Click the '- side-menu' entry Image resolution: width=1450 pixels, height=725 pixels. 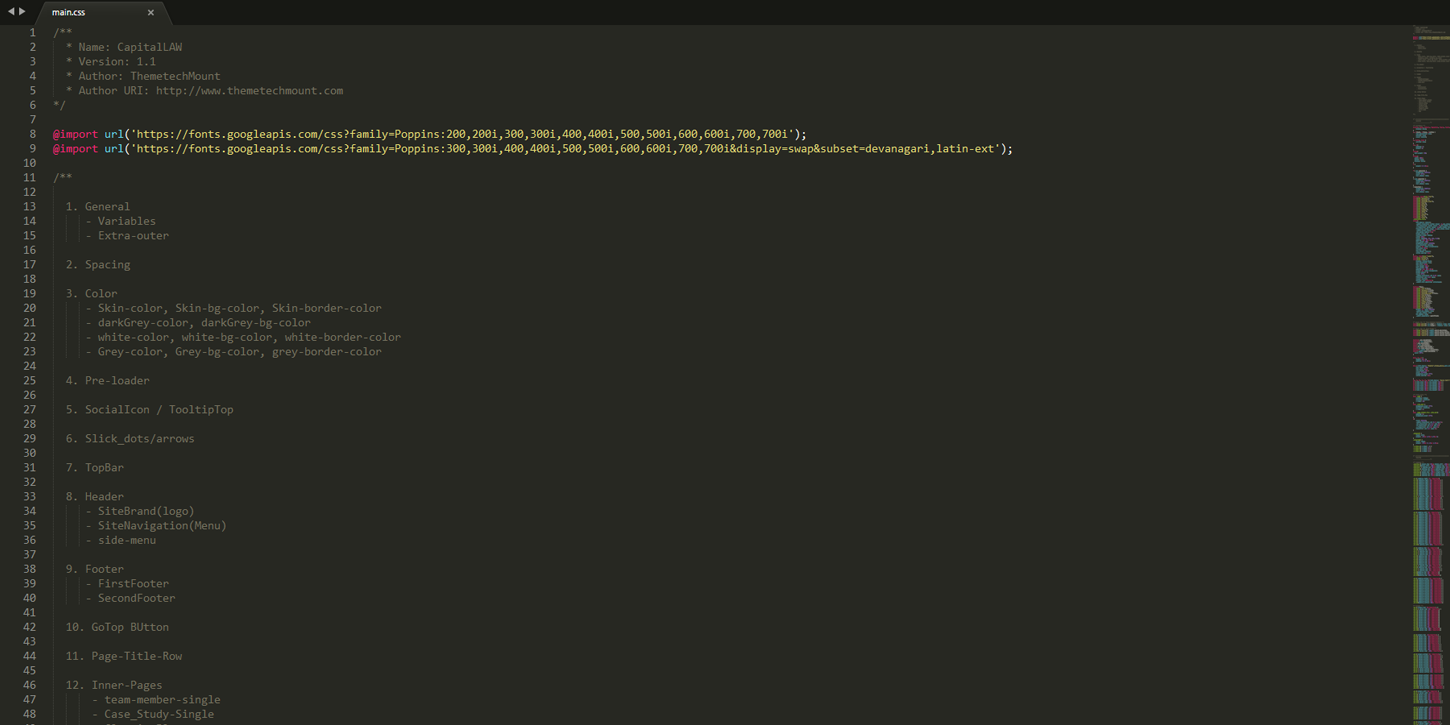point(120,540)
